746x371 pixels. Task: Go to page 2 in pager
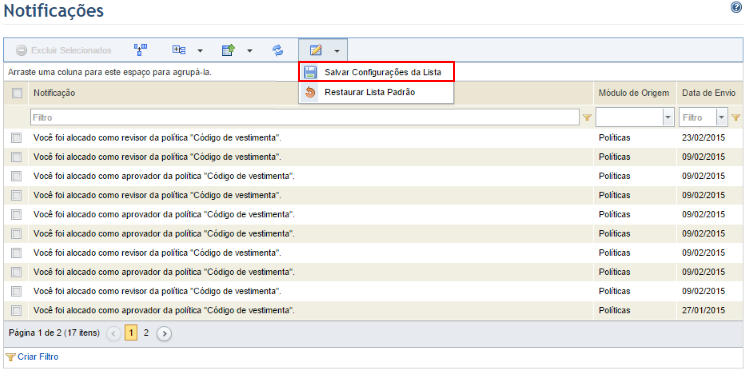click(x=146, y=333)
